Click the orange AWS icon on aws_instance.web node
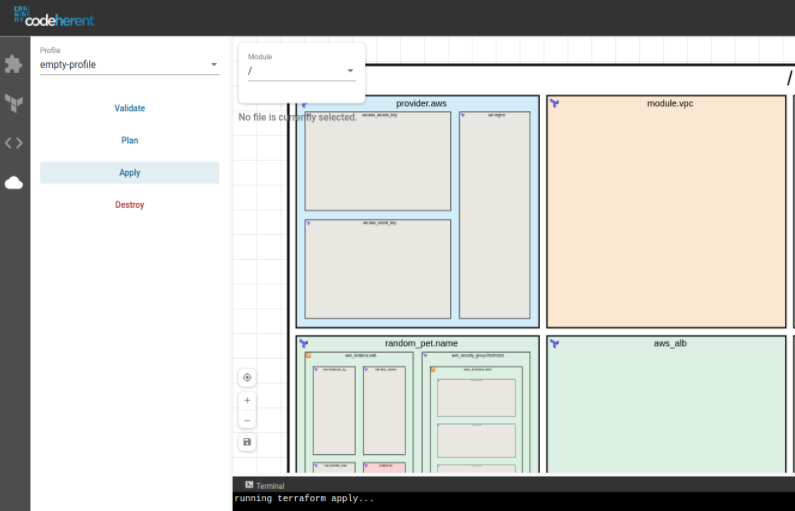795x511 pixels. [x=308, y=355]
